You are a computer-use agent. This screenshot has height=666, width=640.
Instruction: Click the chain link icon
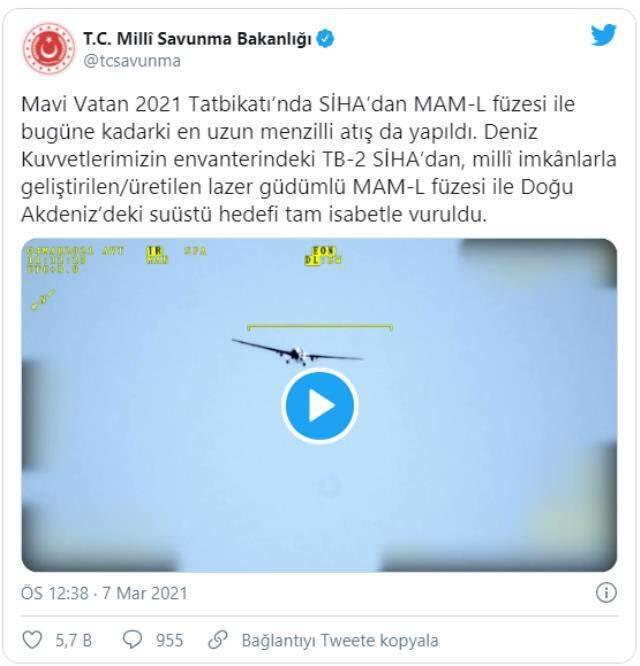[218, 640]
